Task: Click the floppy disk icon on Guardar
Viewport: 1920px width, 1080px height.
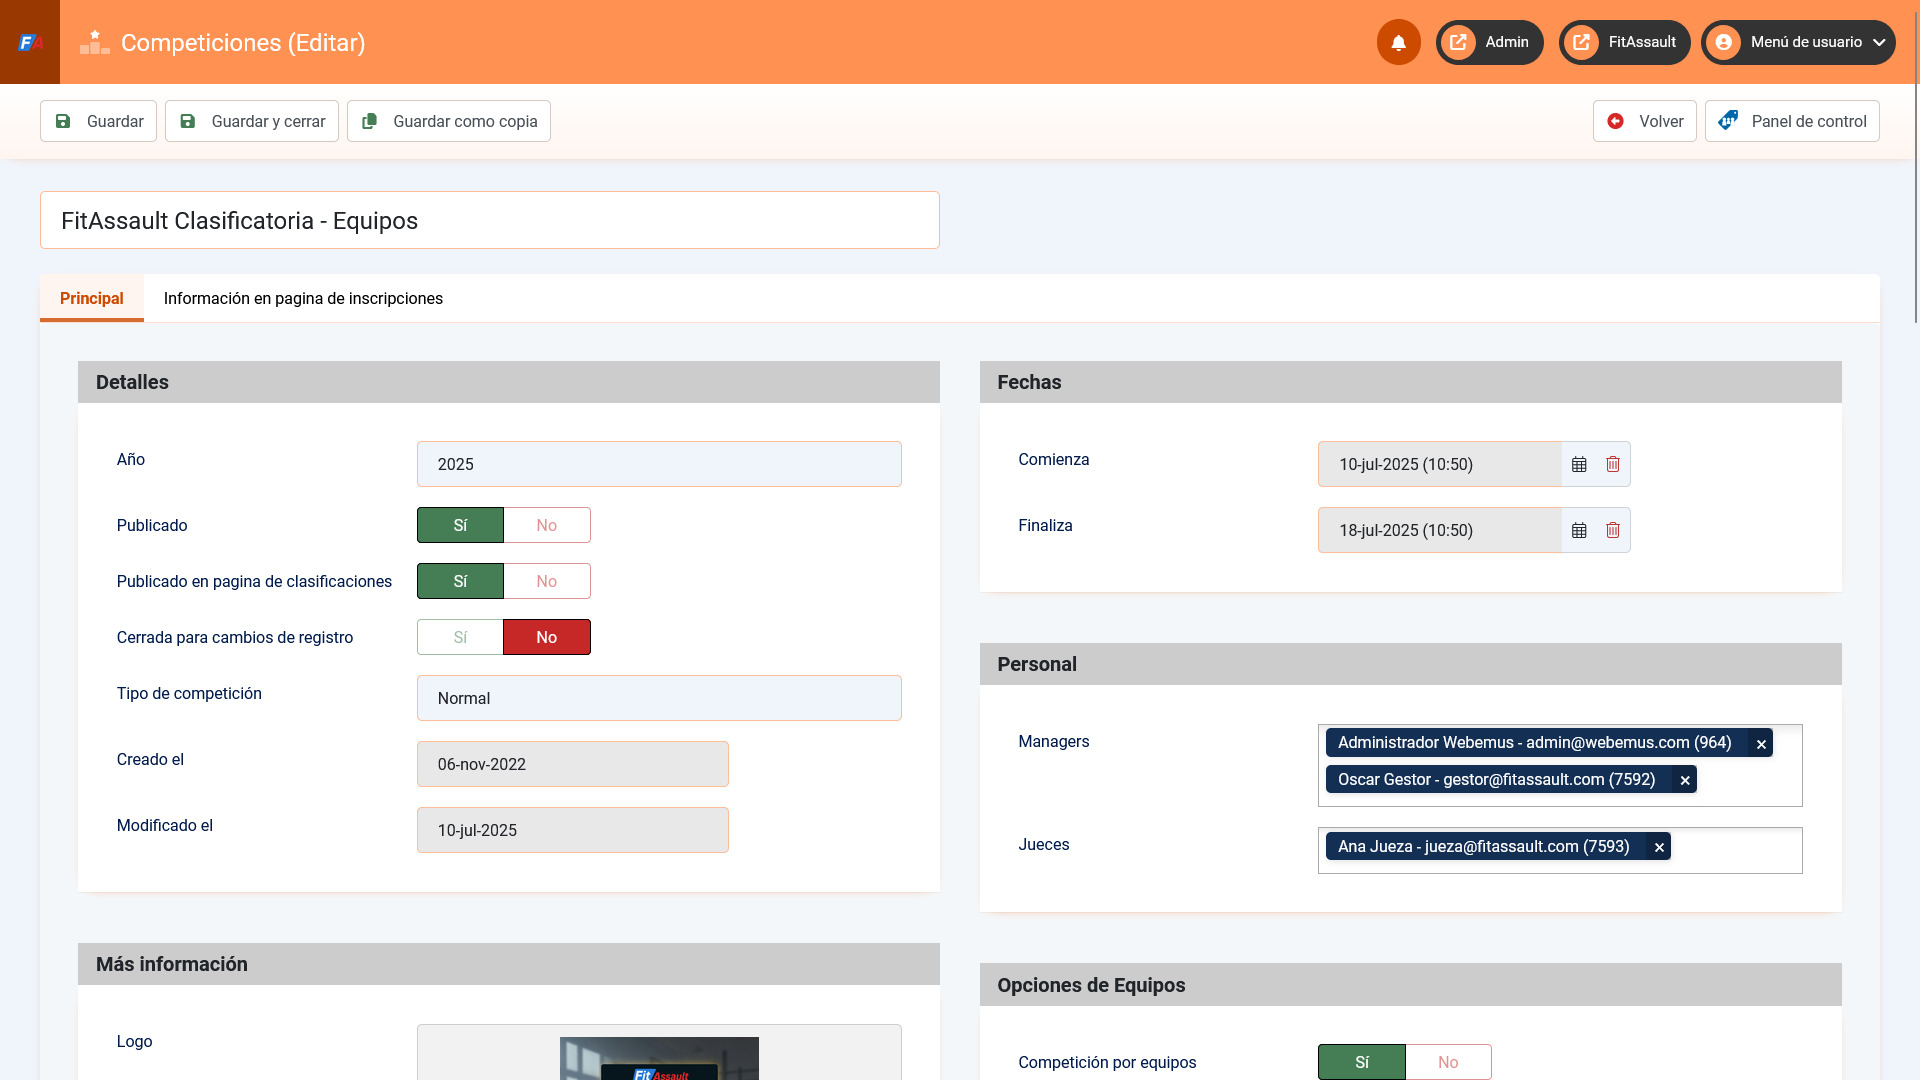Action: [x=63, y=121]
